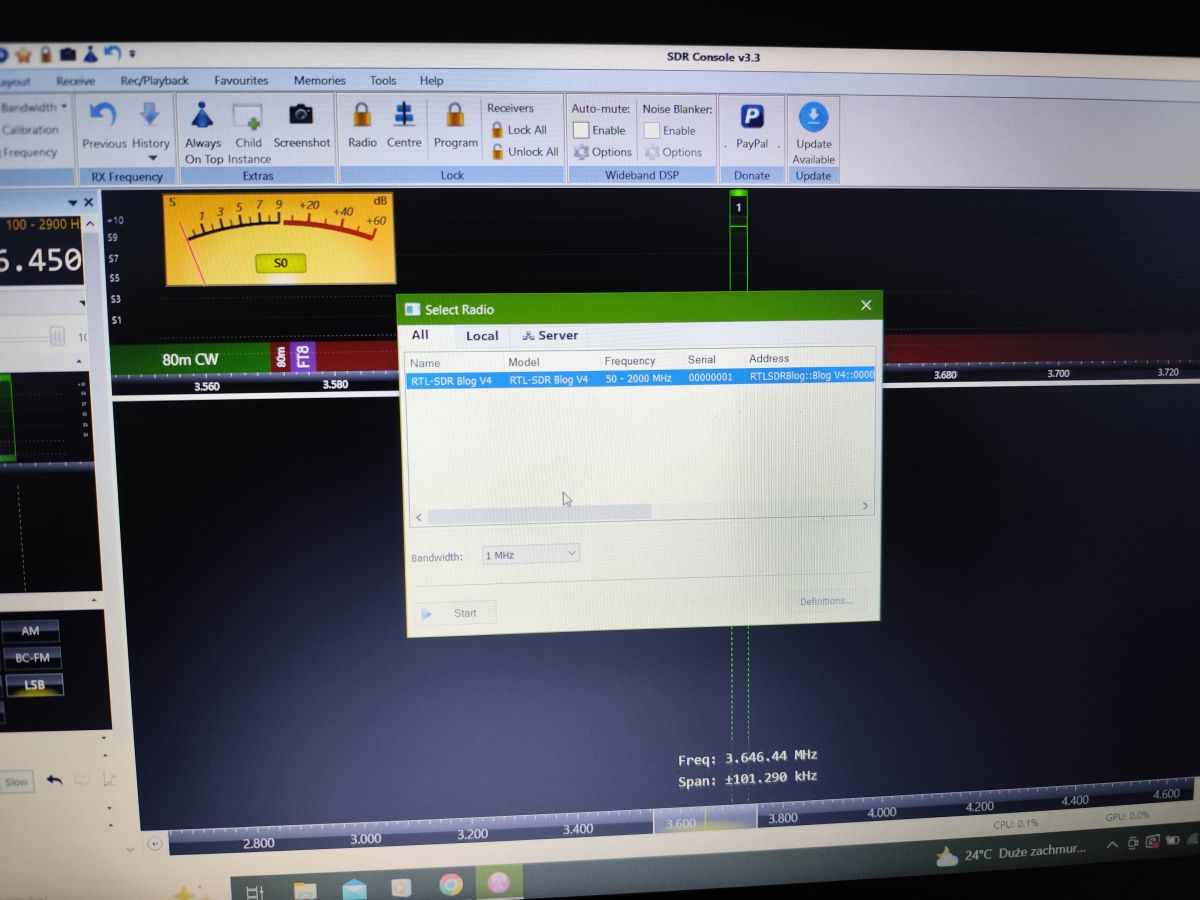
Task: Click the Start button in Select Radio
Action: [455, 613]
